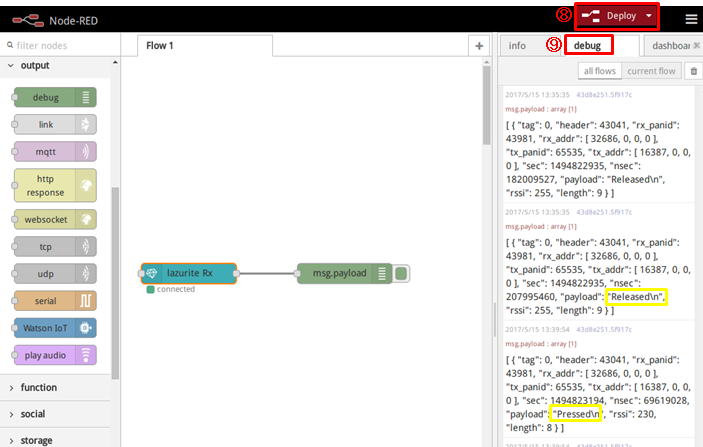Image resolution: width=703 pixels, height=447 pixels.
Task: Click timestamp 2017/5/15 13:39:54
Action: pyautogui.click(x=537, y=330)
